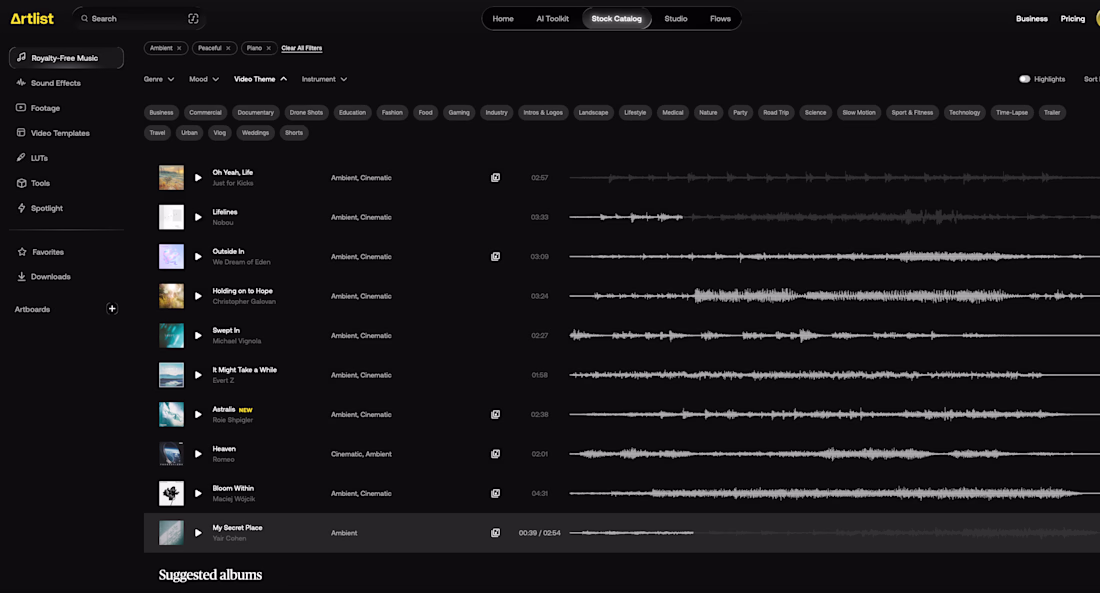
Task: Click the stems icon for Astralis
Action: [x=495, y=415]
